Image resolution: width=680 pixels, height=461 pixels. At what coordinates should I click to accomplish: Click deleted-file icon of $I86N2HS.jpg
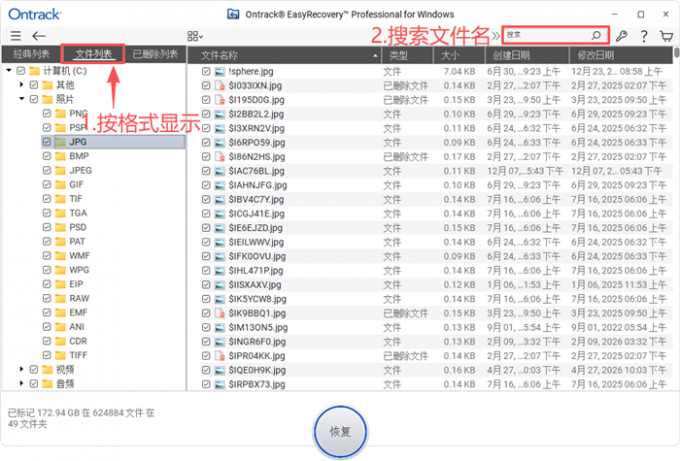pyautogui.click(x=220, y=157)
